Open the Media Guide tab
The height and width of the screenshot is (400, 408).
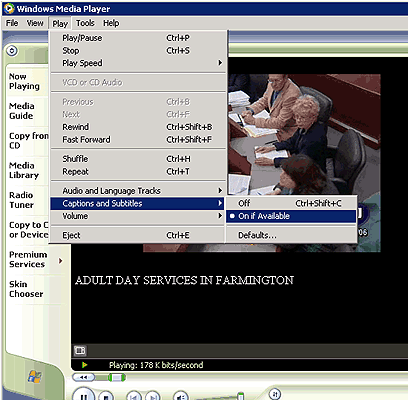21,111
